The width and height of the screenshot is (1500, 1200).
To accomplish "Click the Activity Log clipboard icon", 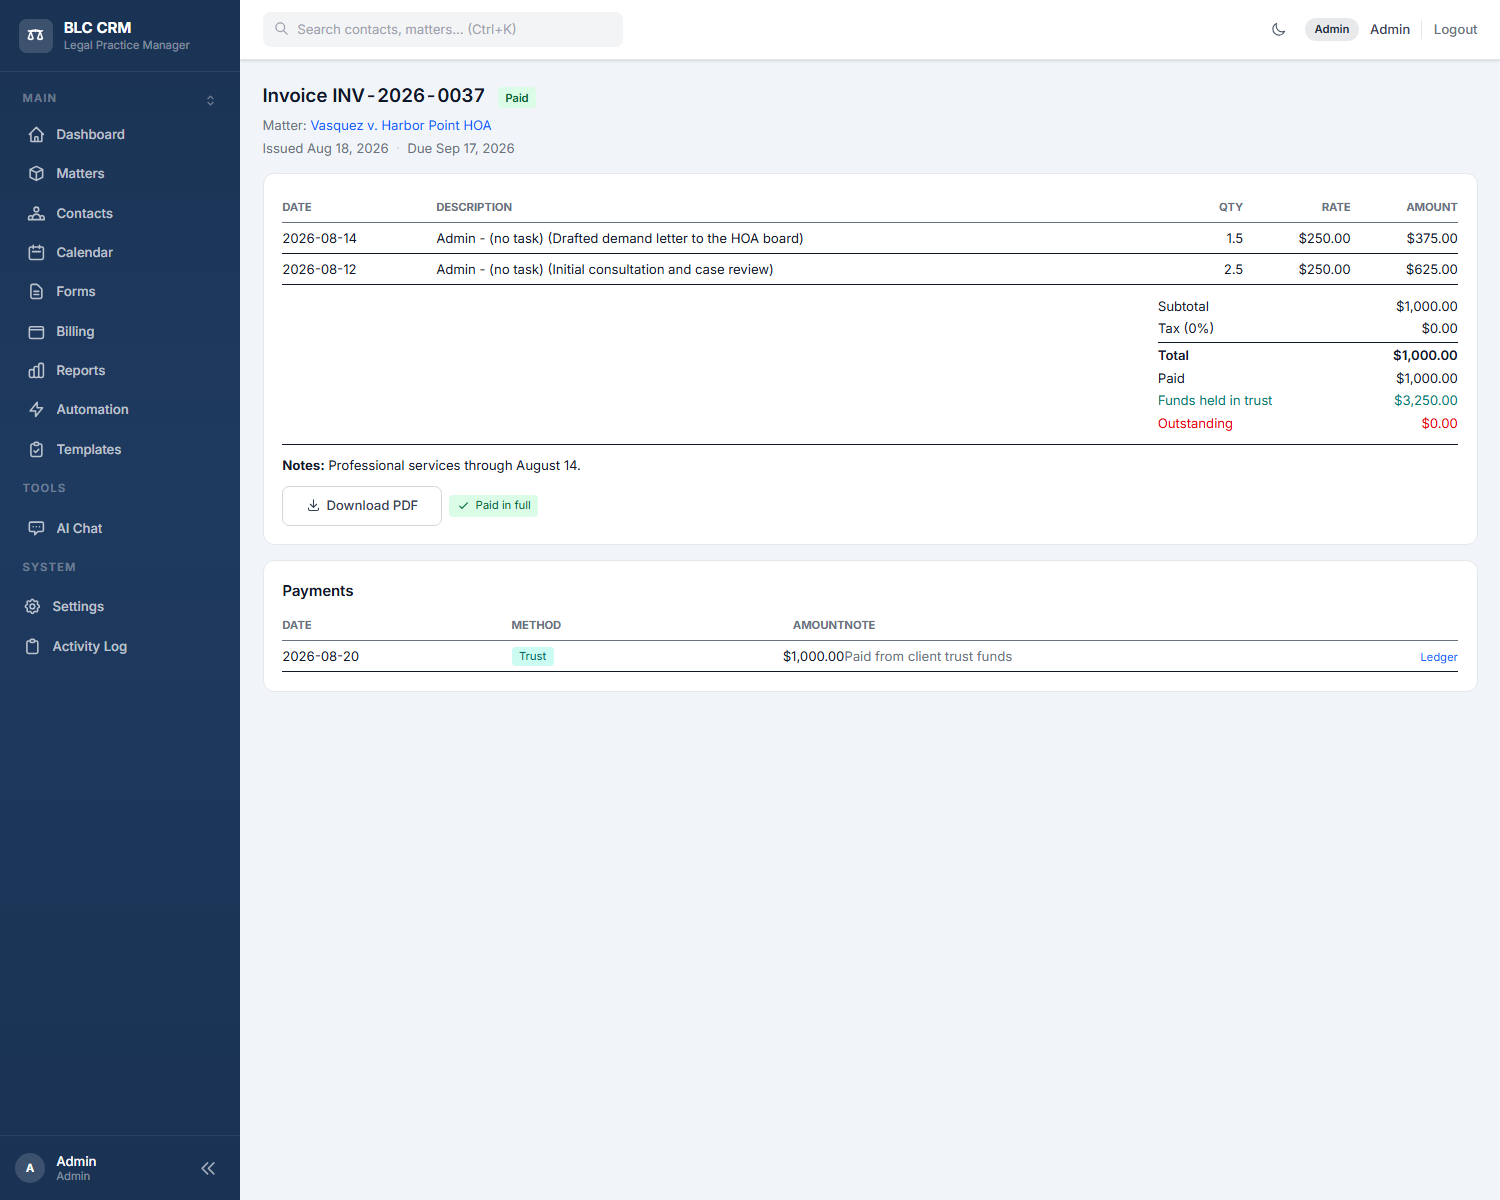I will pyautogui.click(x=33, y=646).
